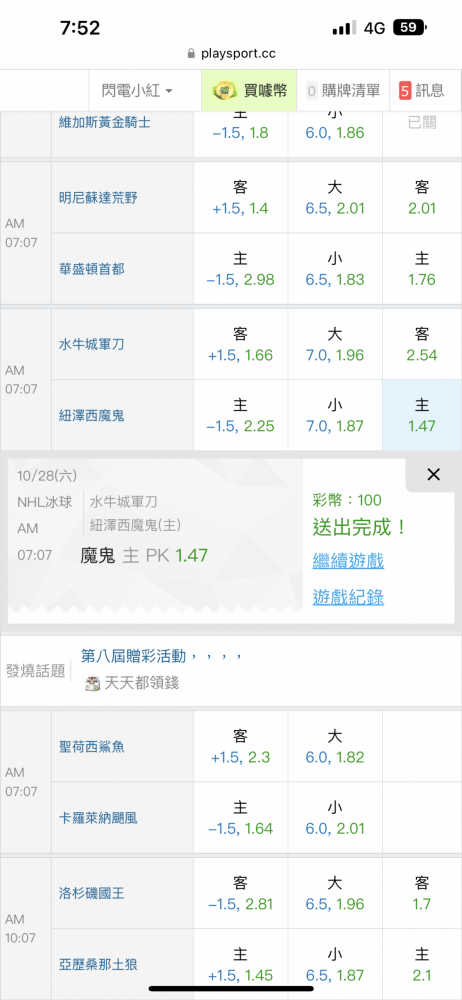Select 客 2.54 for 水牛城軍刀
Screen dimensions: 462x1000
pos(422,344)
